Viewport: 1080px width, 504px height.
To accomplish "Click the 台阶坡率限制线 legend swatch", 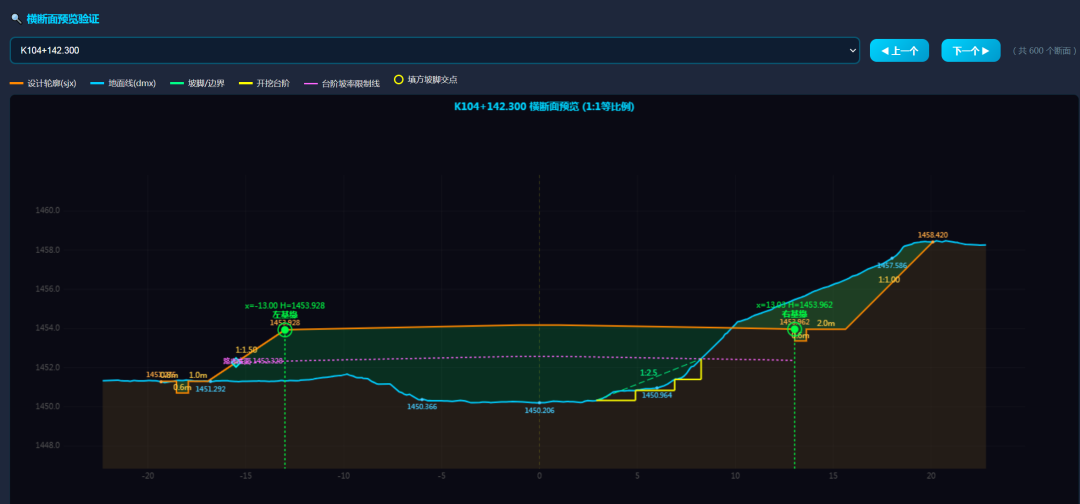I will tap(311, 83).
